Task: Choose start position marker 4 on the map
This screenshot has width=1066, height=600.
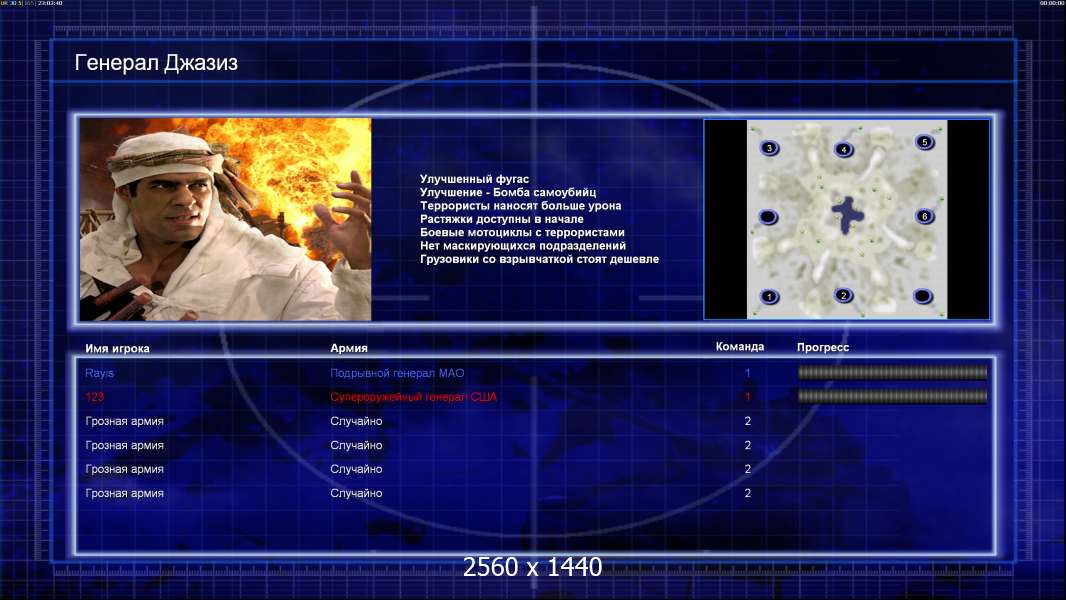Action: (844, 149)
